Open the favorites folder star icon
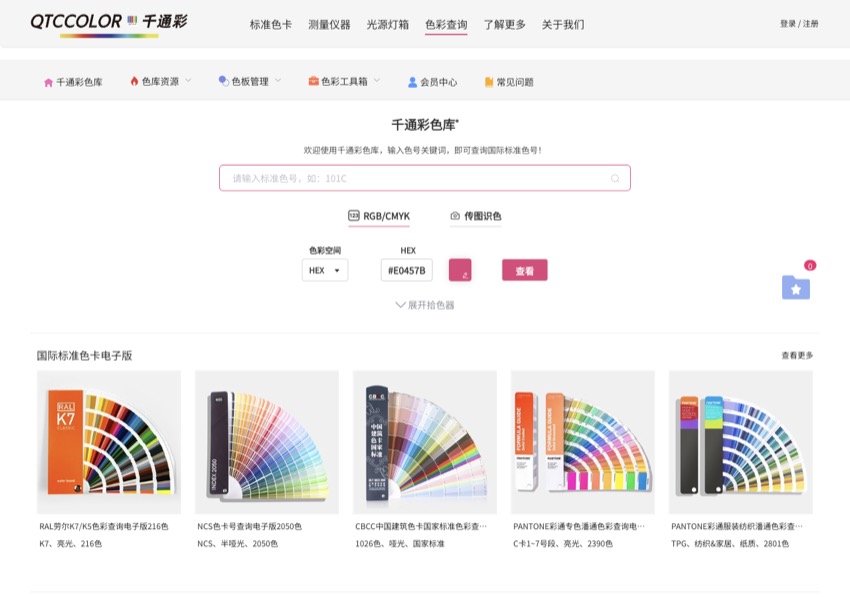The image size is (850, 597). pos(796,287)
